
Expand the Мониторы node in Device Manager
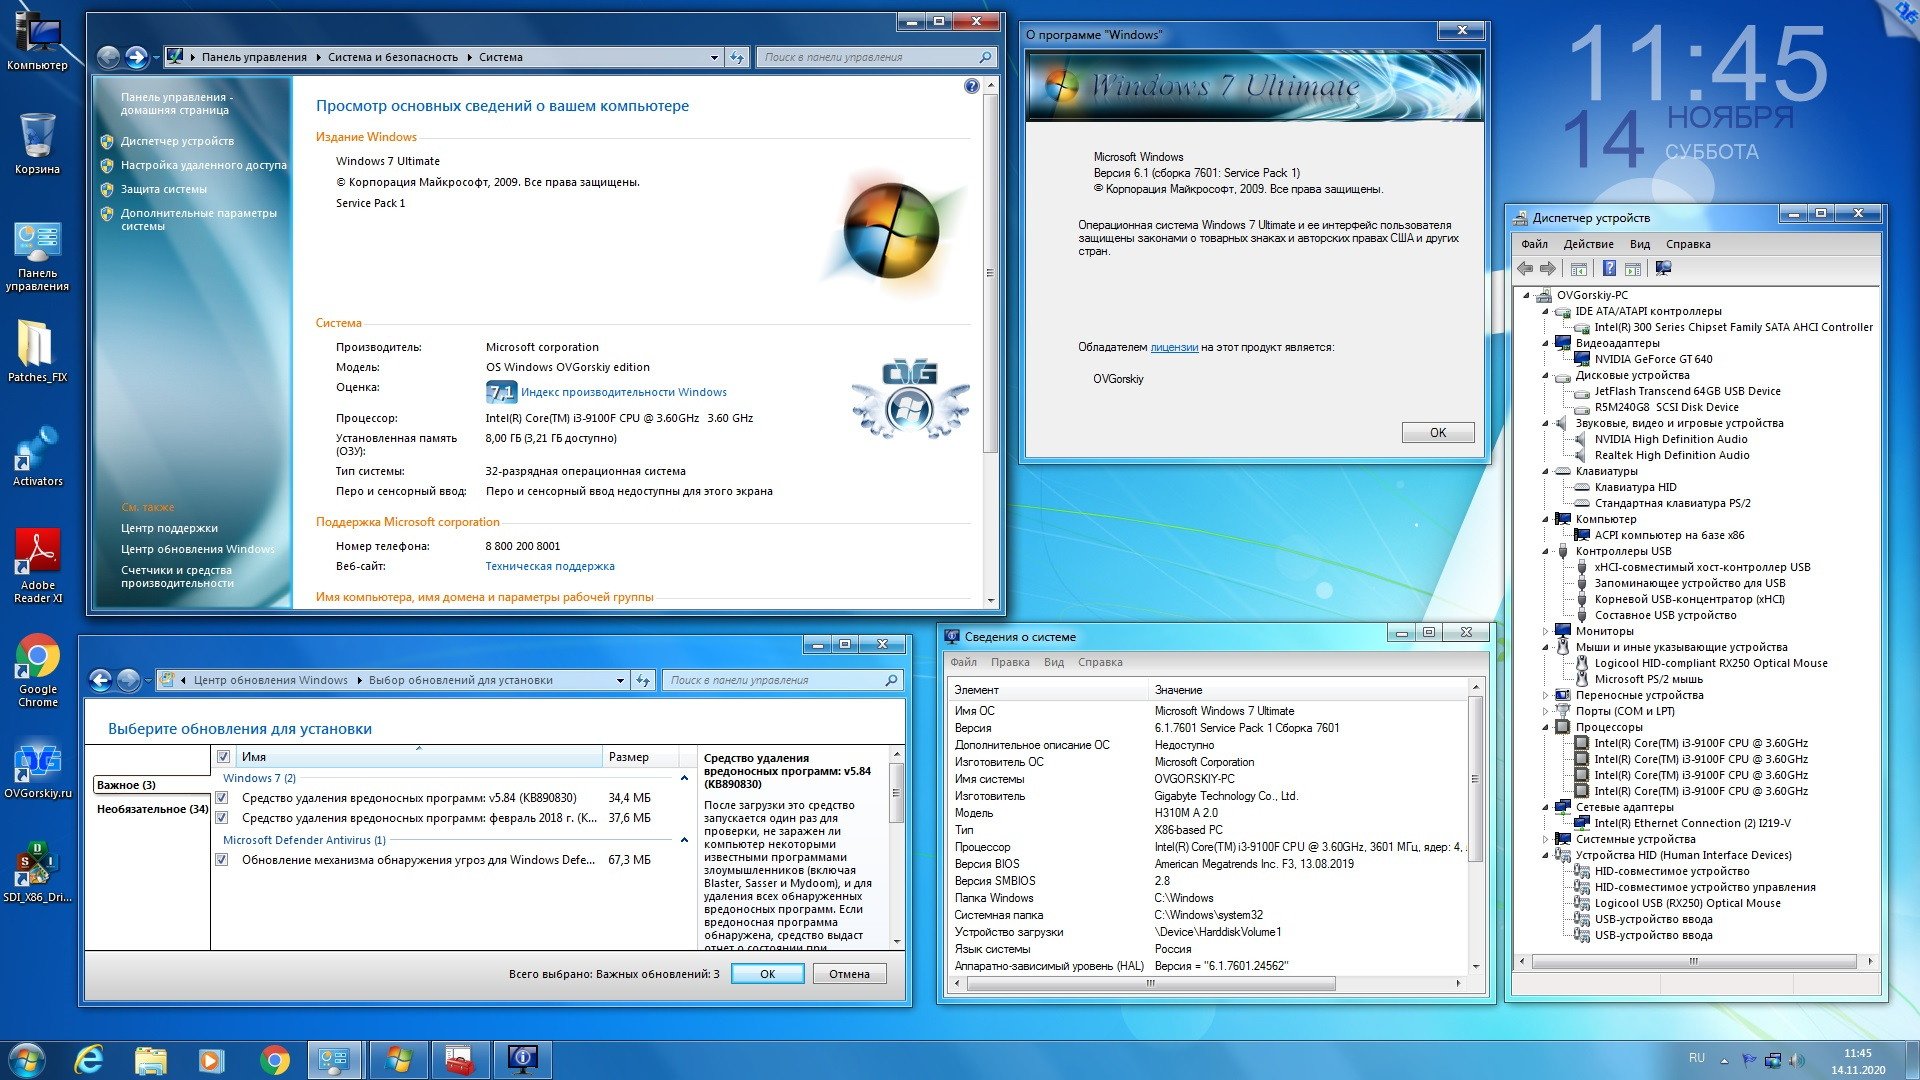coord(1545,631)
